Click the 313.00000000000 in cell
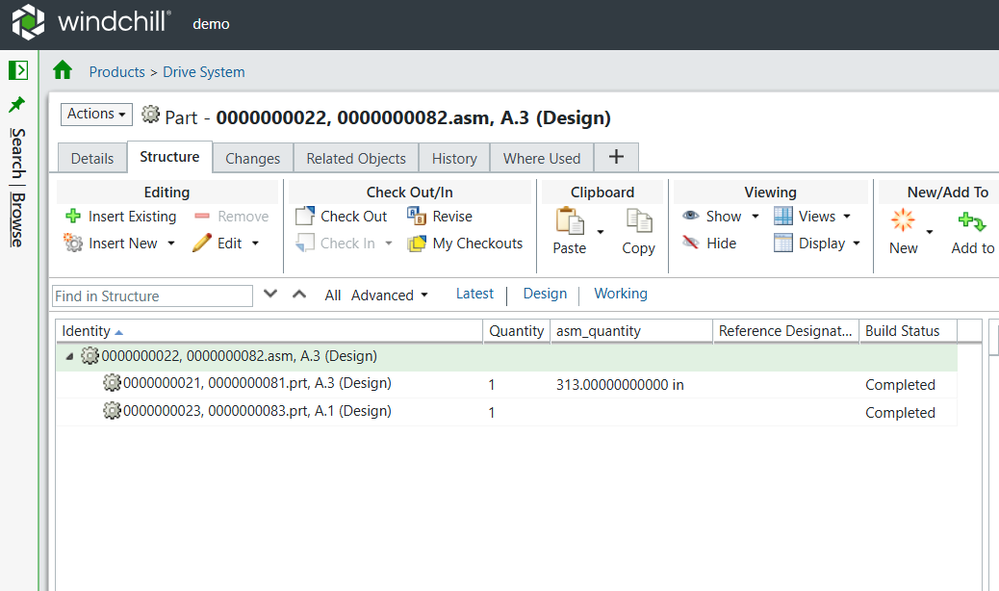This screenshot has height=591, width=999. [620, 385]
